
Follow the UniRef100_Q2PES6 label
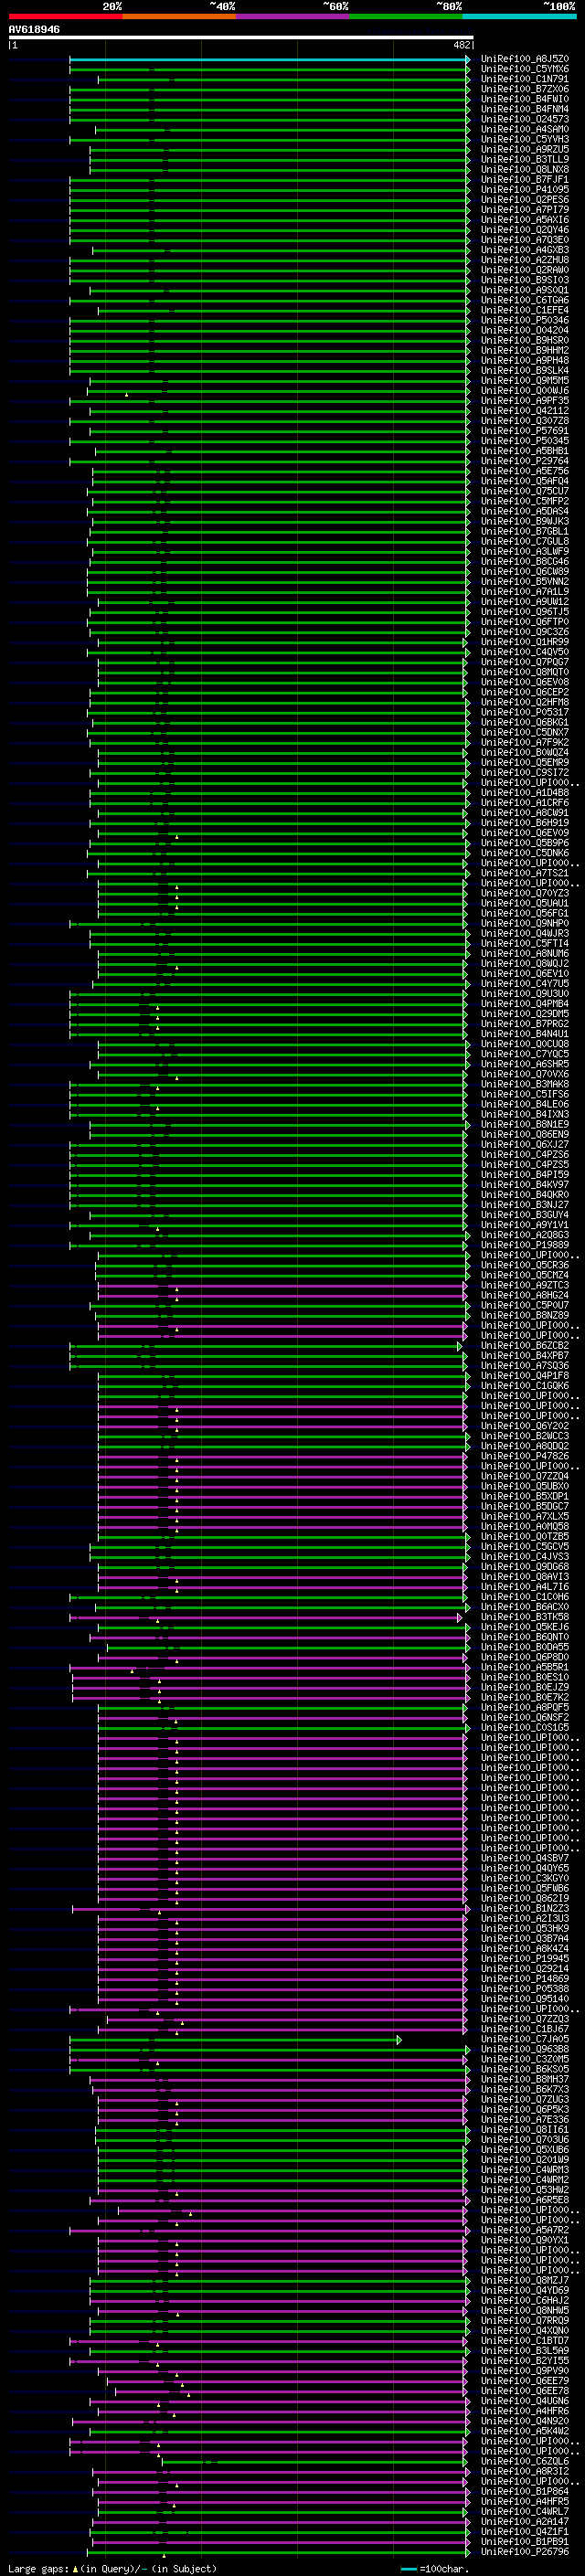pos(525,200)
